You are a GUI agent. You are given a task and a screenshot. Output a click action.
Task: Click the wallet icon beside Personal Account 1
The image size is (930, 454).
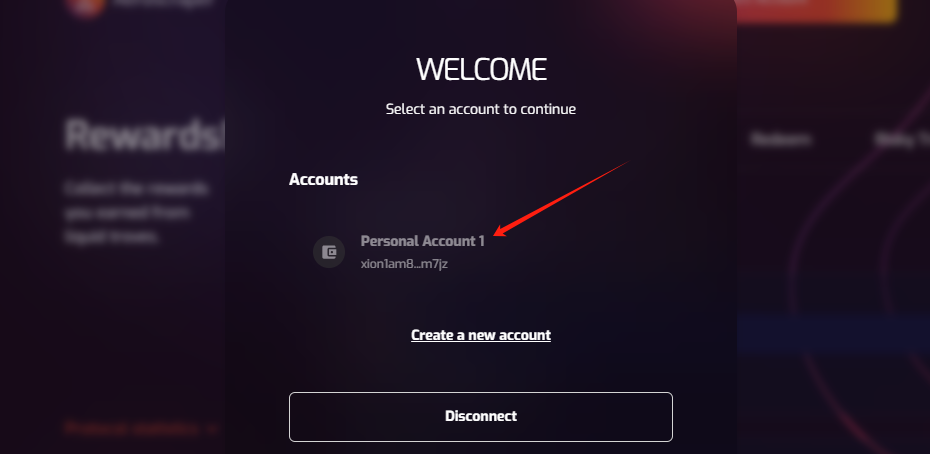click(329, 252)
